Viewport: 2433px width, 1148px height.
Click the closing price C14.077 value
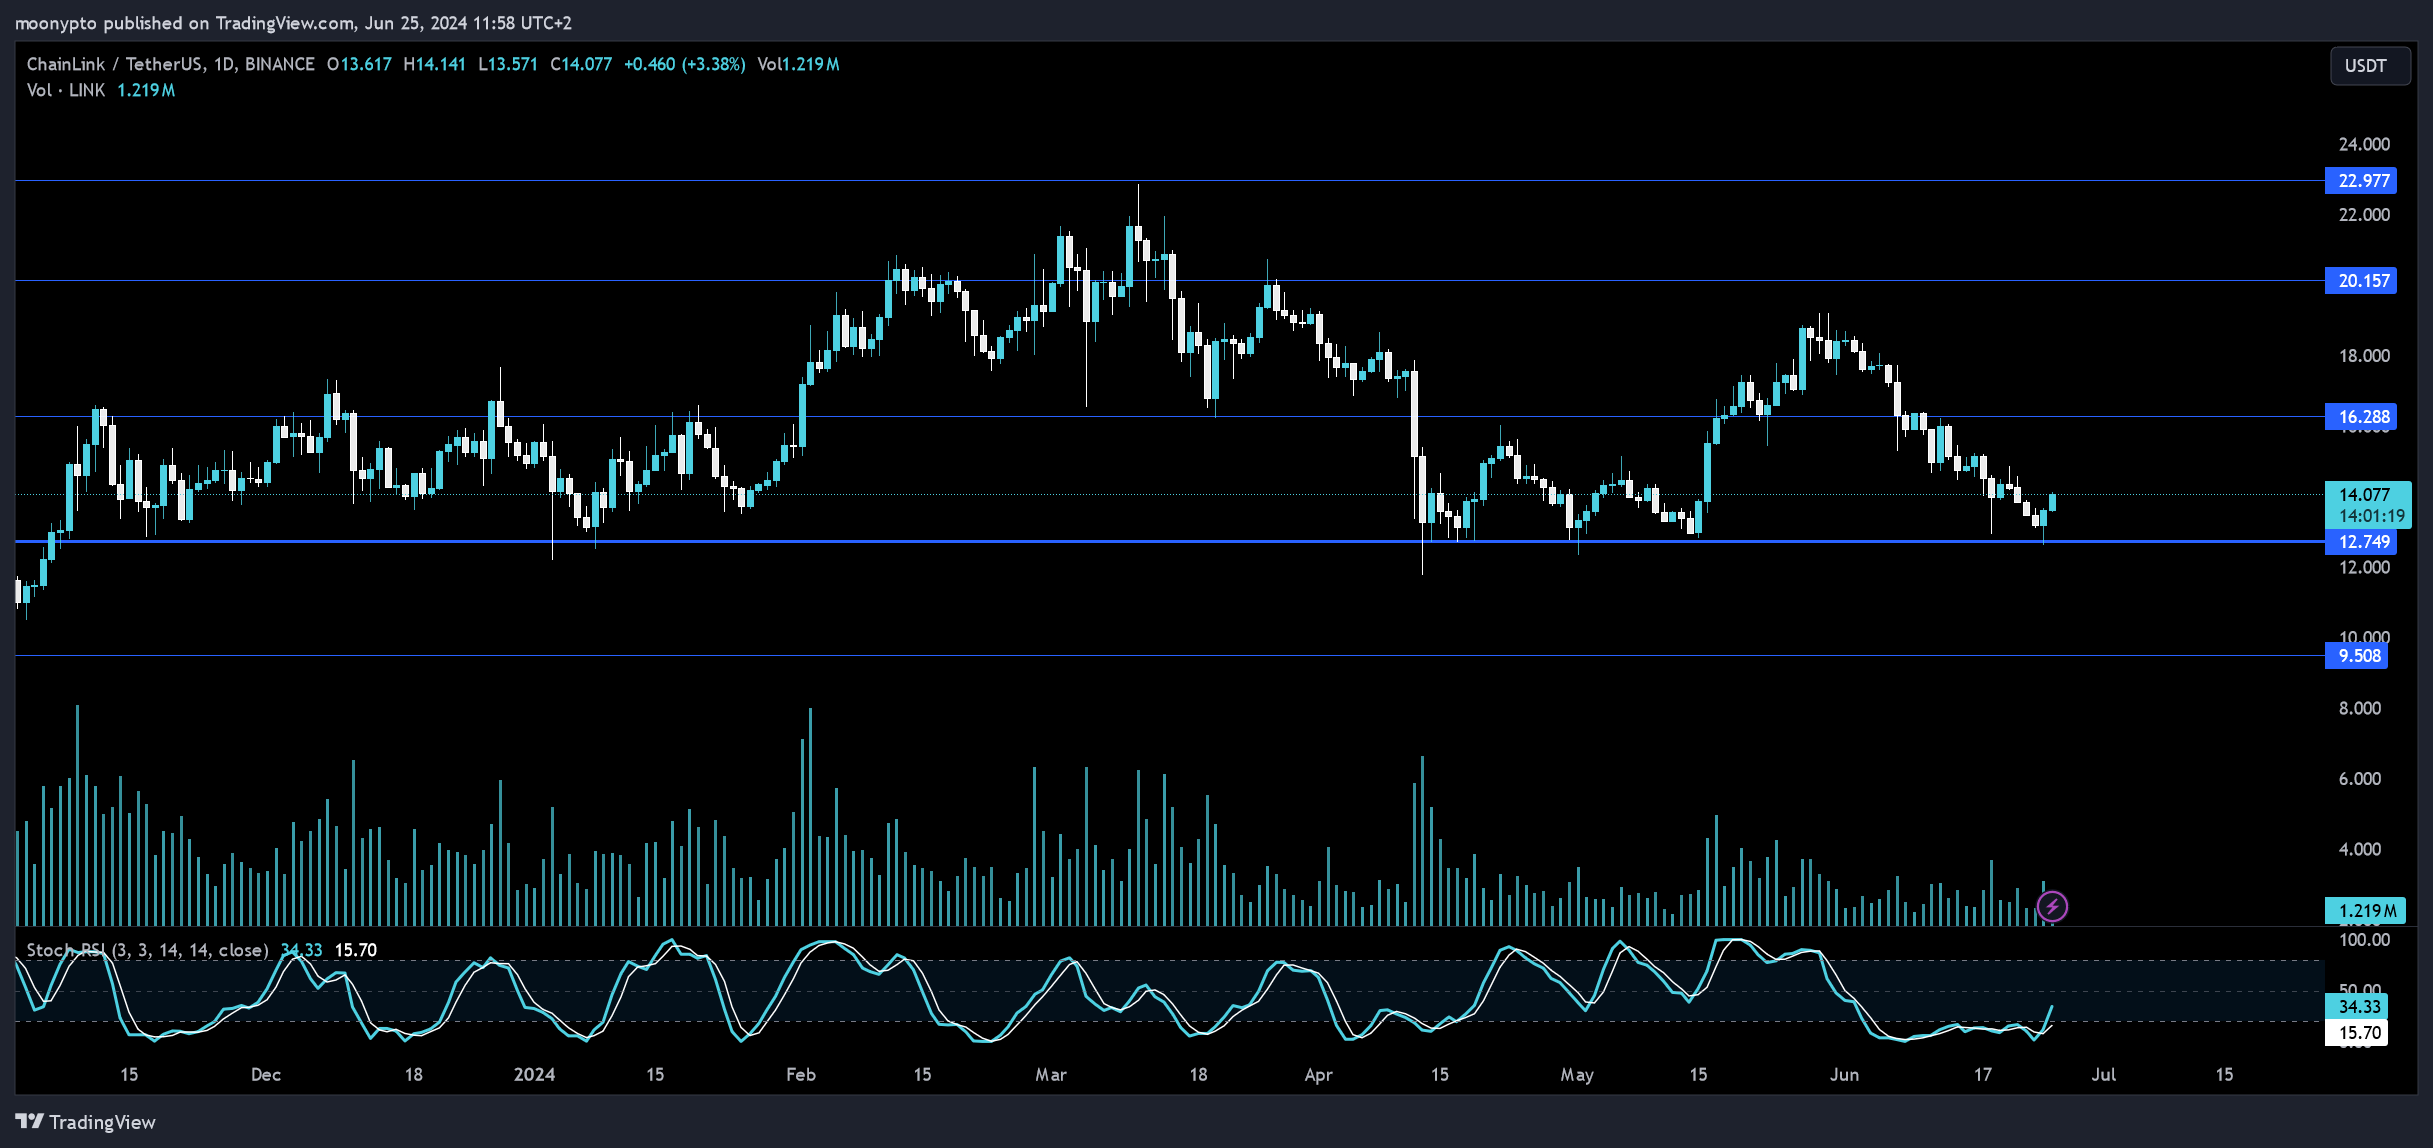pyautogui.click(x=581, y=64)
